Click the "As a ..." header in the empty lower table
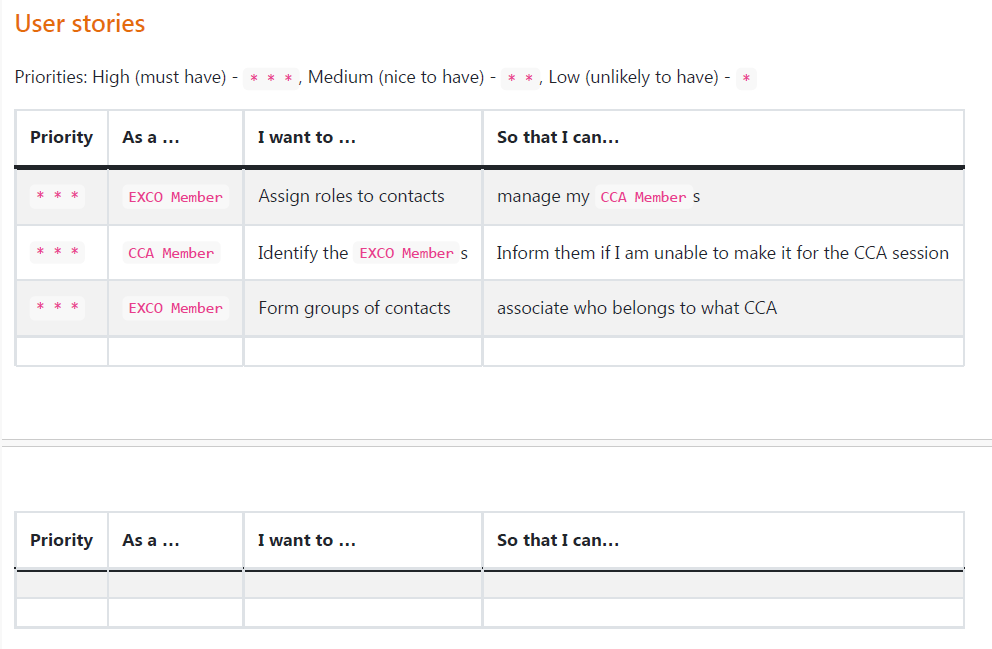The height and width of the screenshot is (649, 992). coord(151,541)
